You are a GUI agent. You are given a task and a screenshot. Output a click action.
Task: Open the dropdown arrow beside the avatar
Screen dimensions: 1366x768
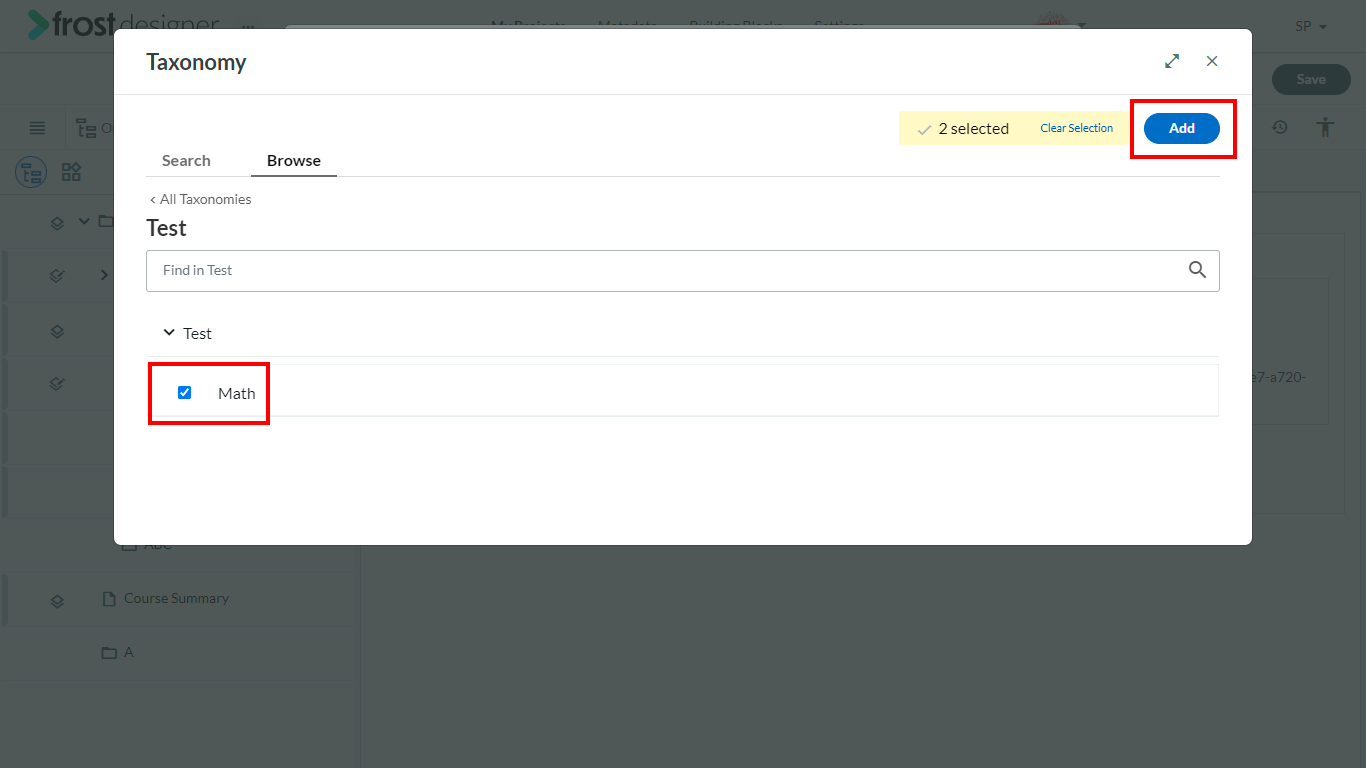point(1081,26)
